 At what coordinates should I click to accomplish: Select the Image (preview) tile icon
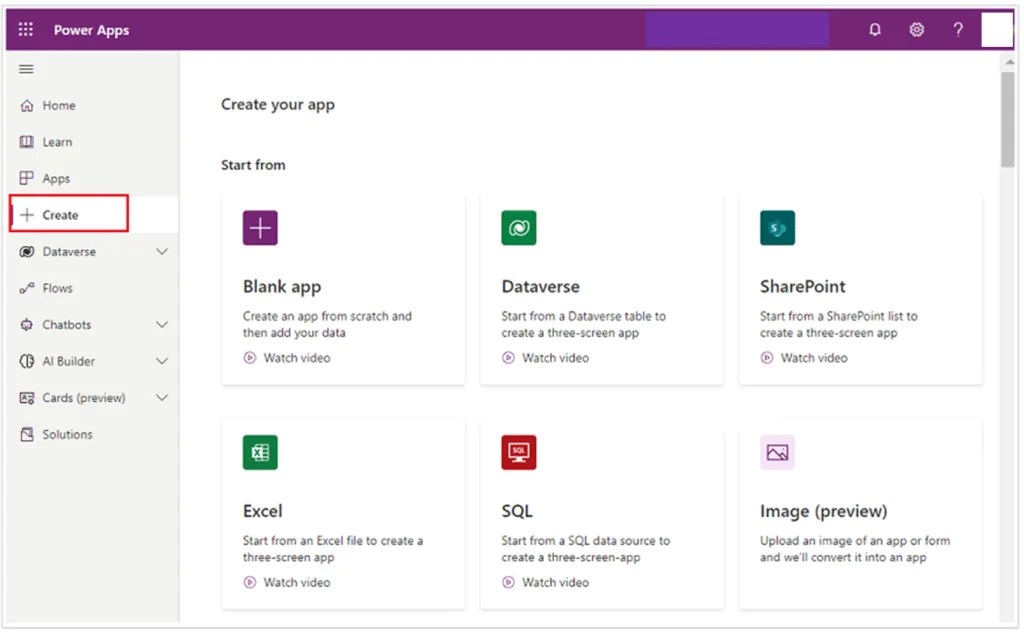tap(777, 452)
